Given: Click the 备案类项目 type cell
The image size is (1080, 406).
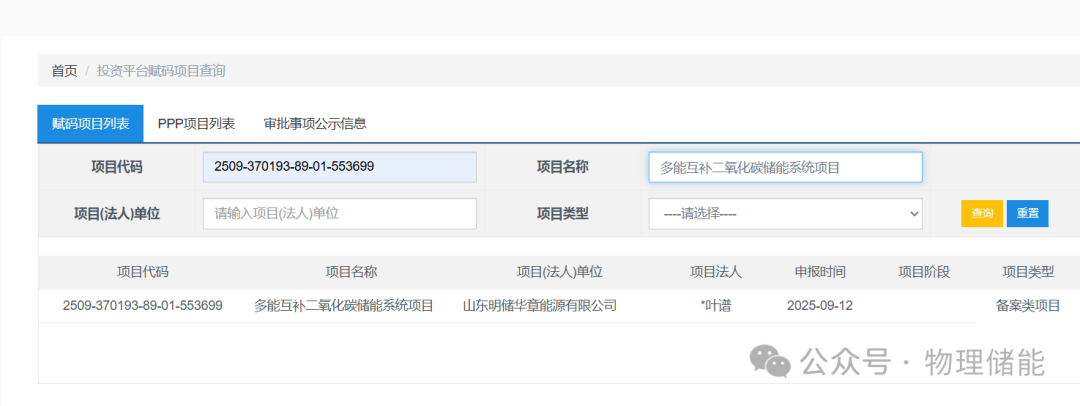Looking at the screenshot, I should pos(1028,305).
